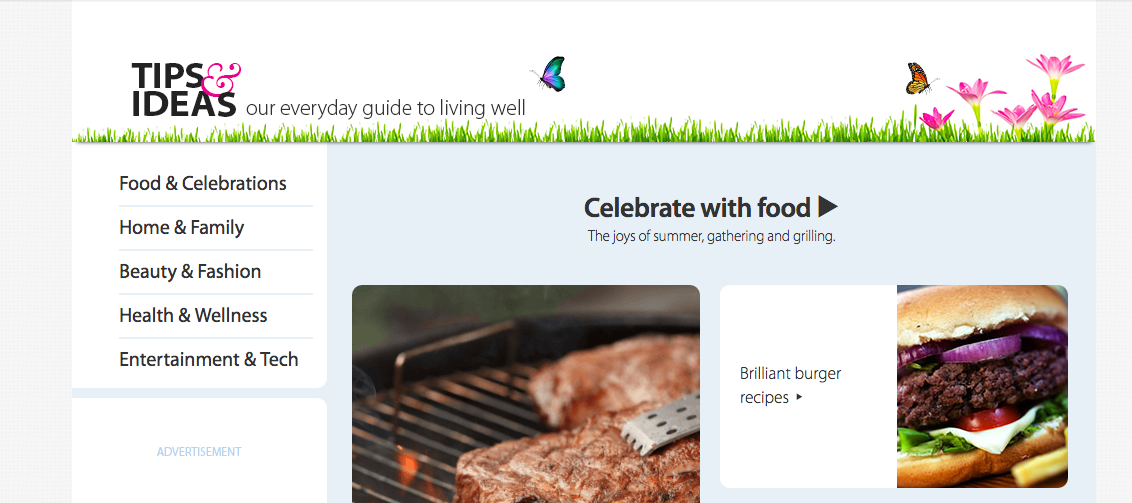Open Home & Family category
Image resolution: width=1132 pixels, height=503 pixels.
coord(181,227)
